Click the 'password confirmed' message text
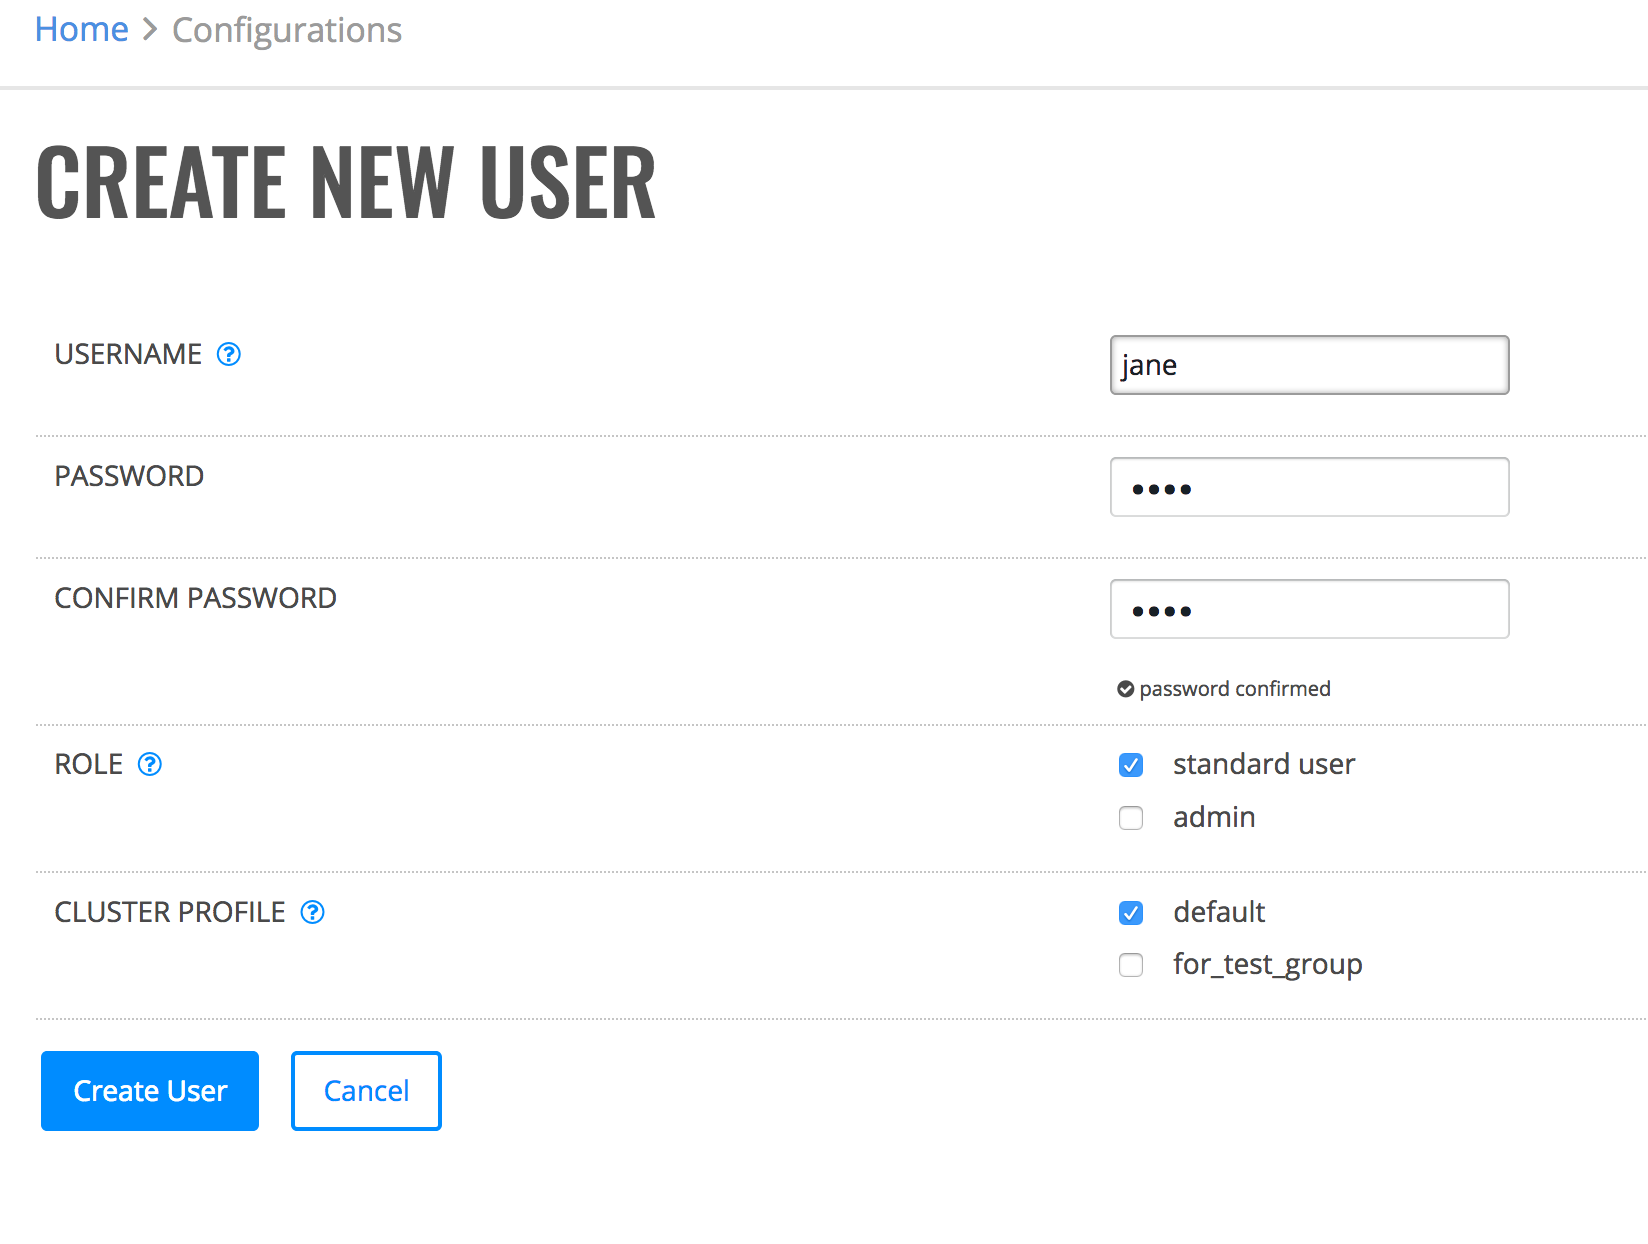1648x1244 pixels. point(1235,689)
